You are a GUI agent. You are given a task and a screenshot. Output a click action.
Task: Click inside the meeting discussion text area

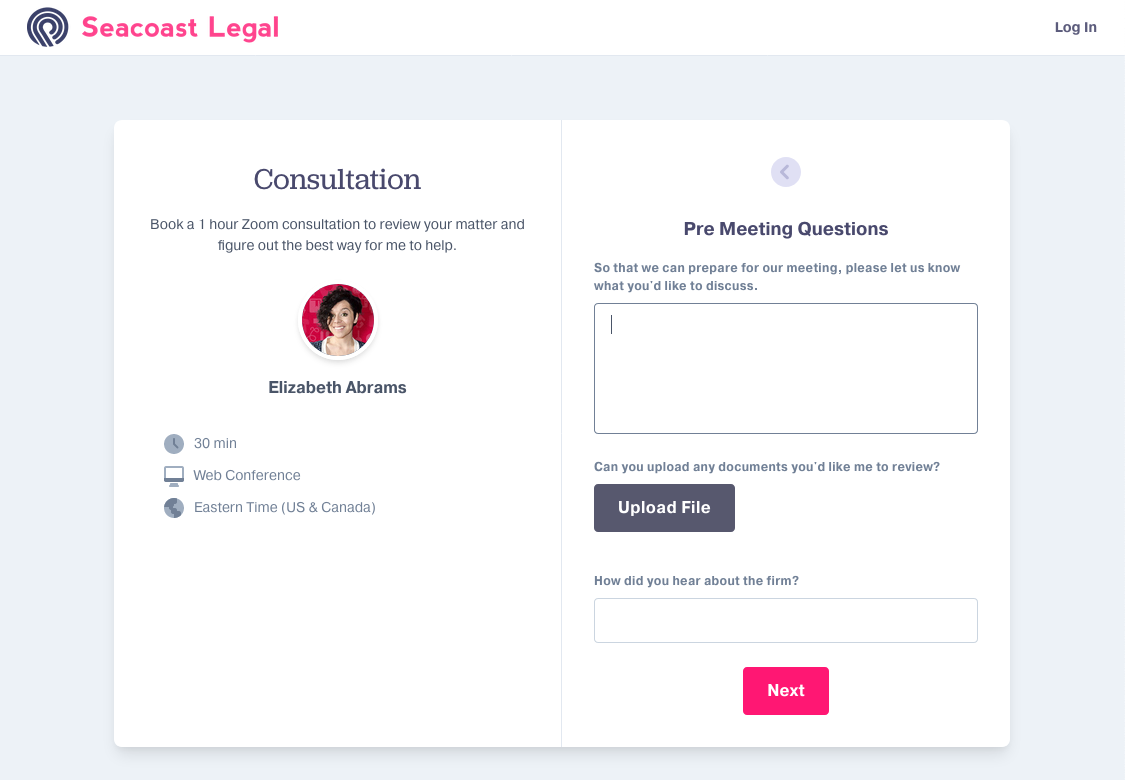click(x=786, y=368)
